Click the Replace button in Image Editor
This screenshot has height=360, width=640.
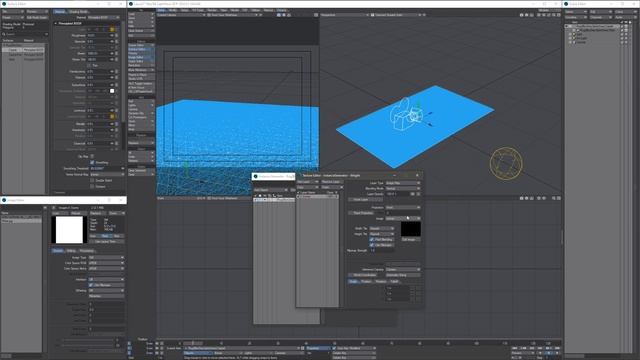(98, 213)
